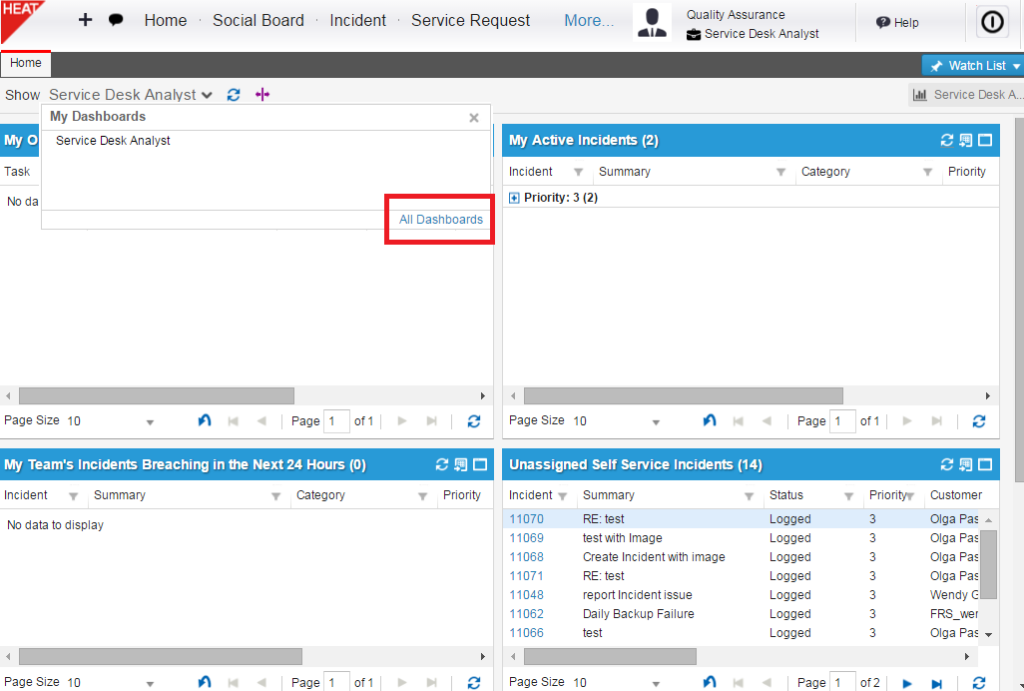Close the My Dashboards popup

coord(474,117)
